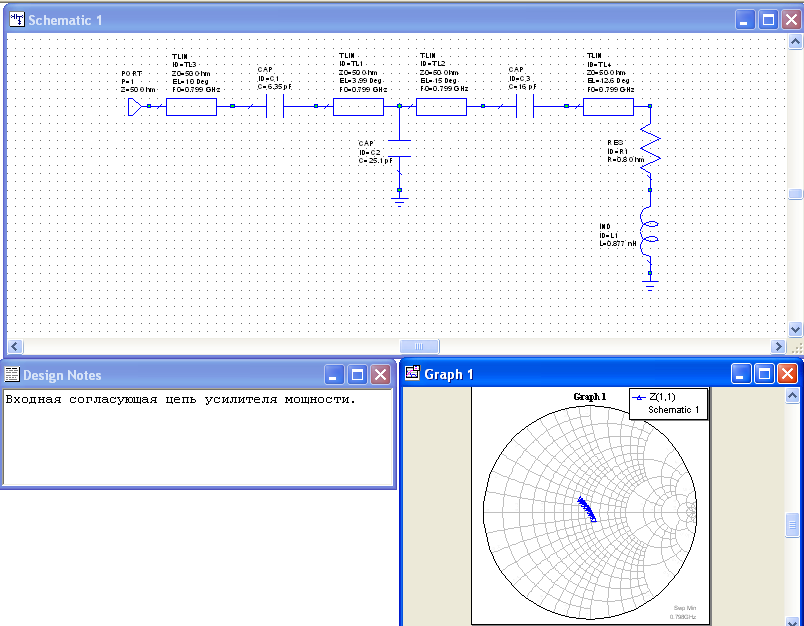Image resolution: width=804 pixels, height=626 pixels.
Task: Click Schematic 1 horizontal scrollbar right arrow
Action: click(778, 347)
